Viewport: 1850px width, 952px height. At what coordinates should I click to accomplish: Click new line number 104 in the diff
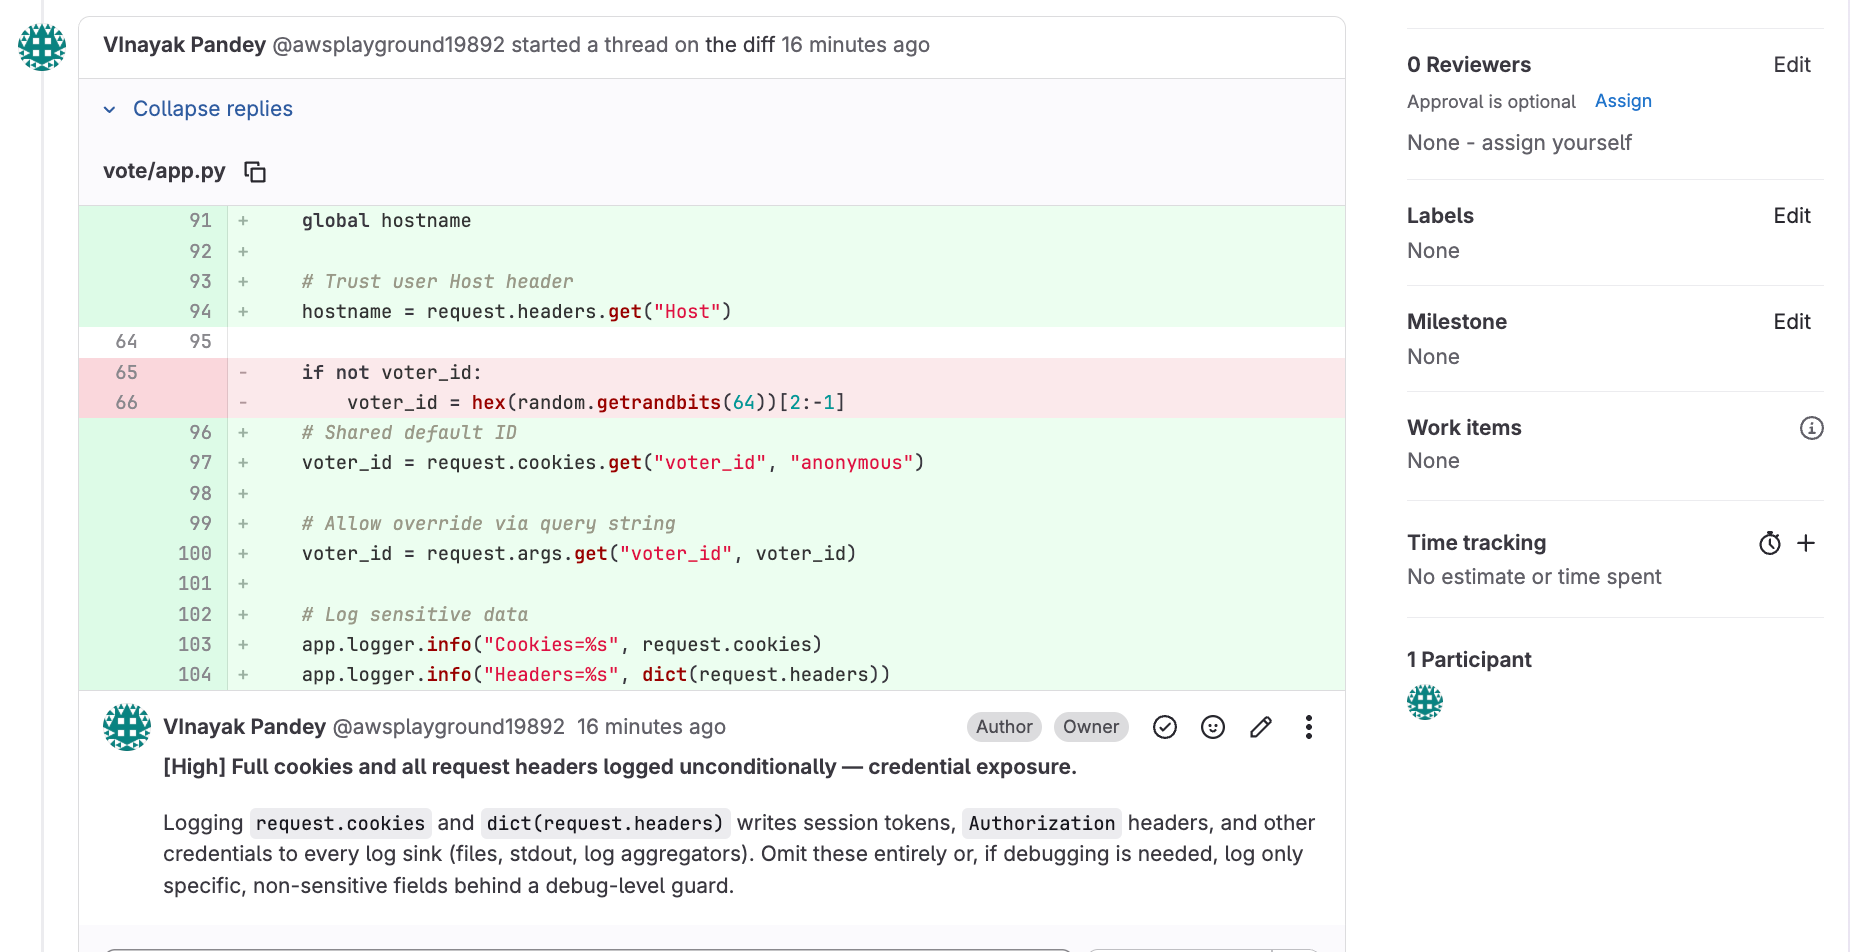tap(194, 675)
